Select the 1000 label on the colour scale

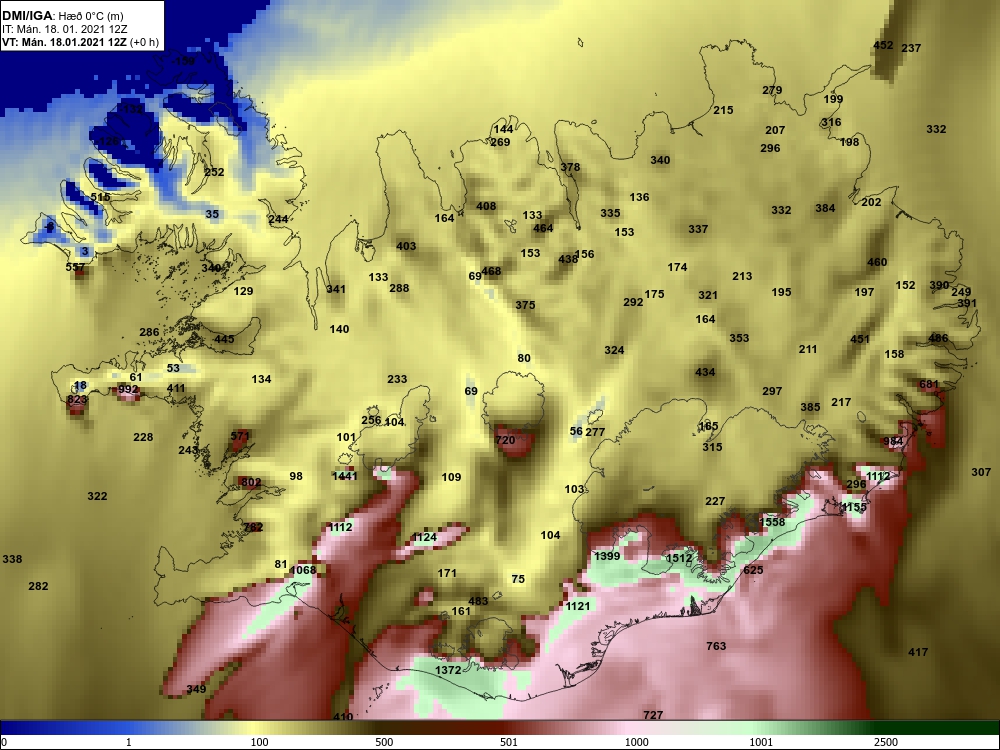pyautogui.click(x=636, y=742)
